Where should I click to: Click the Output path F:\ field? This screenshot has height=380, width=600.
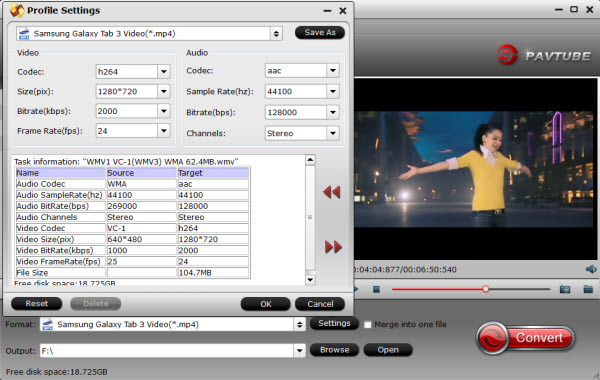pyautogui.click(x=167, y=351)
